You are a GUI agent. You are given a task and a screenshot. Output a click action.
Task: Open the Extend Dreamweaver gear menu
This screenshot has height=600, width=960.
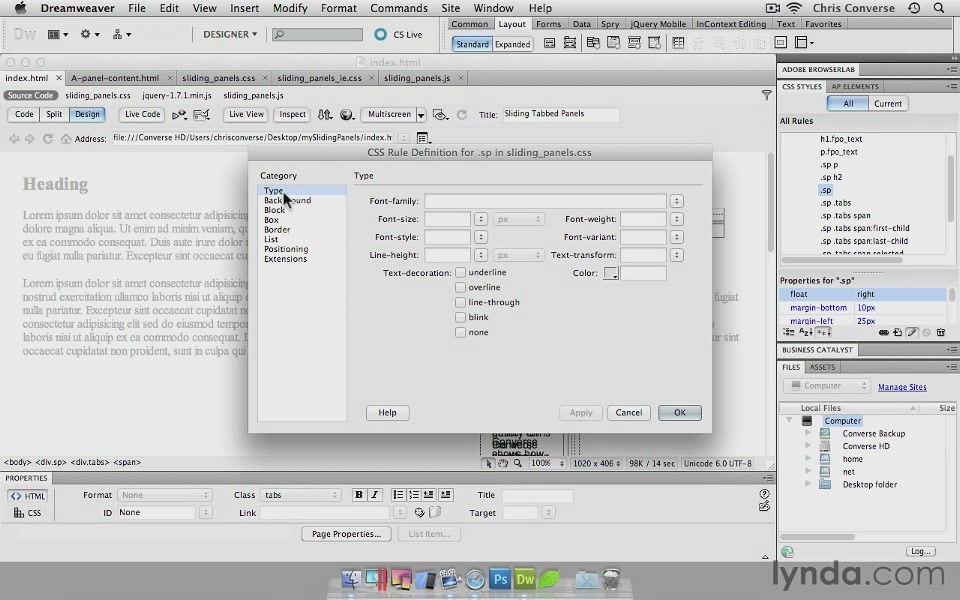(89, 34)
